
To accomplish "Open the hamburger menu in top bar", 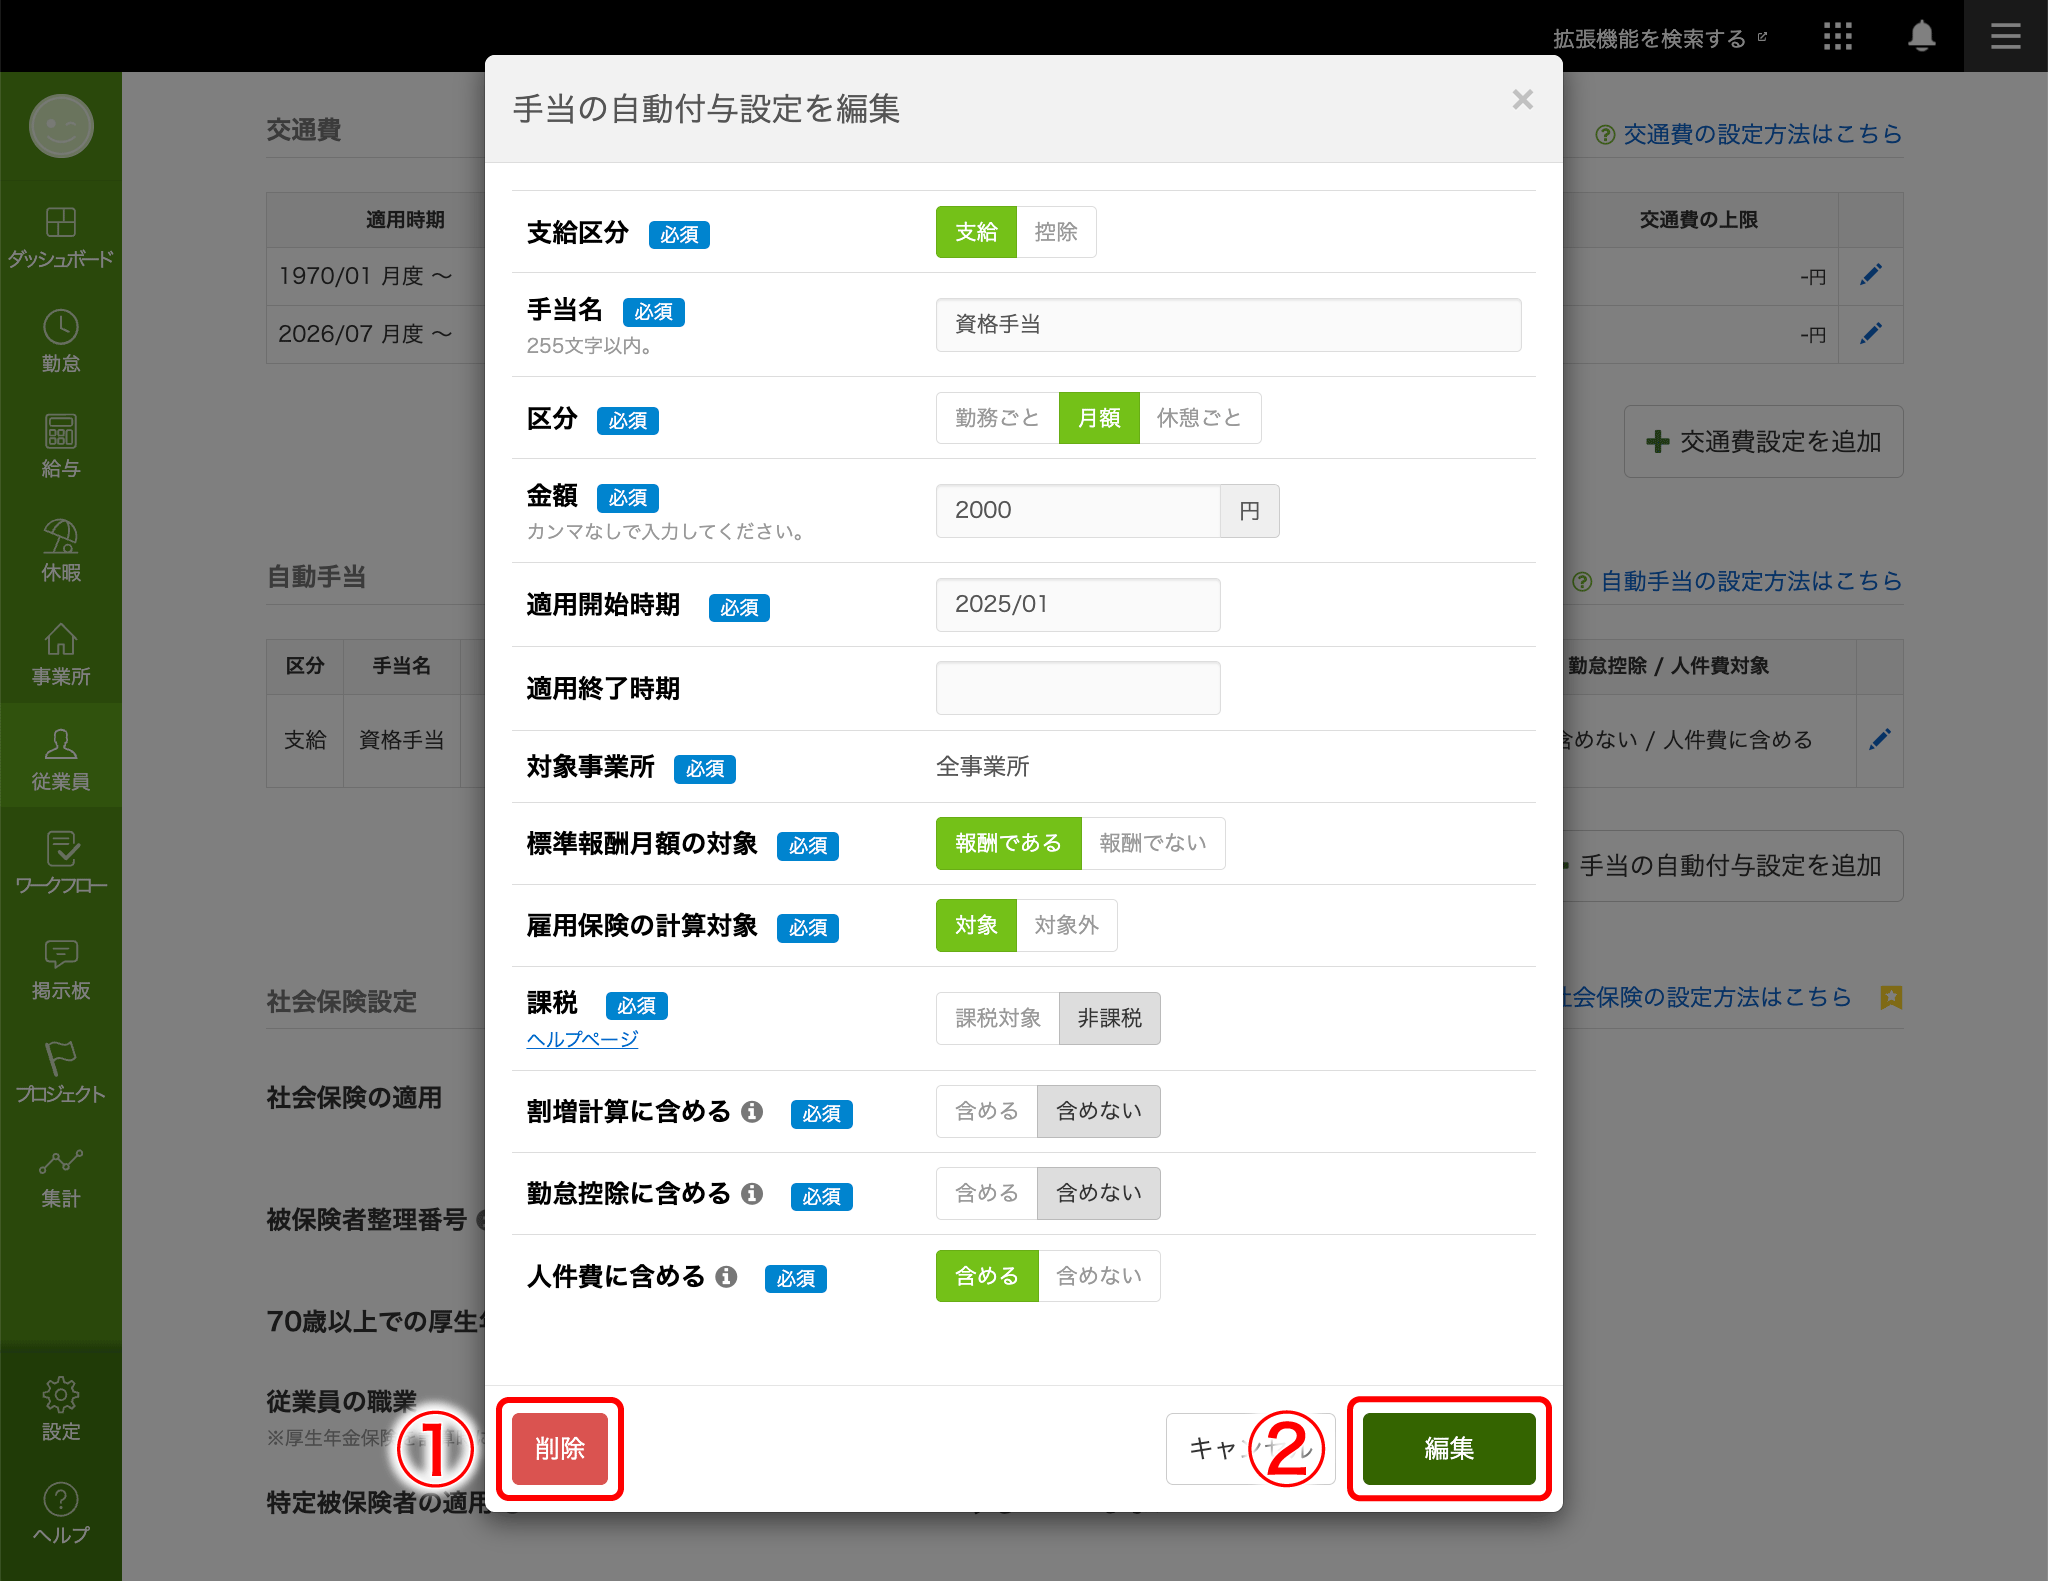I will pyautogui.click(x=2005, y=37).
